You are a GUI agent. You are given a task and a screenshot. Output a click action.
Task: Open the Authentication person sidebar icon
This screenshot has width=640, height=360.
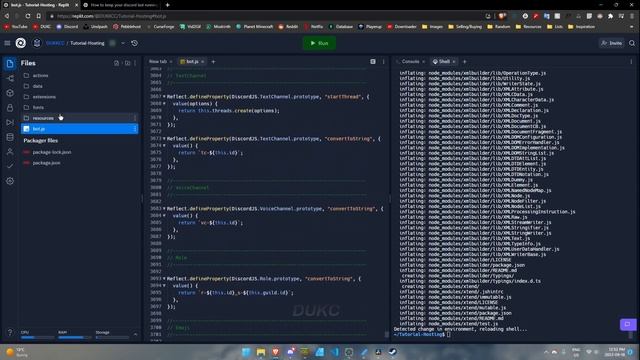(x=10, y=151)
